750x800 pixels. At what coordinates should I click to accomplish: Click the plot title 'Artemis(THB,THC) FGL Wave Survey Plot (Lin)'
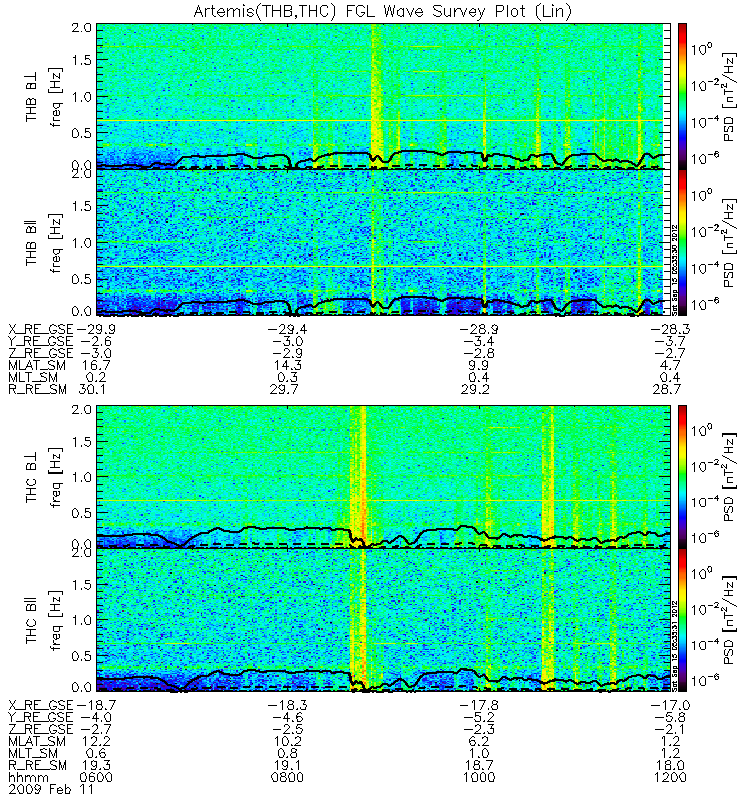382,11
